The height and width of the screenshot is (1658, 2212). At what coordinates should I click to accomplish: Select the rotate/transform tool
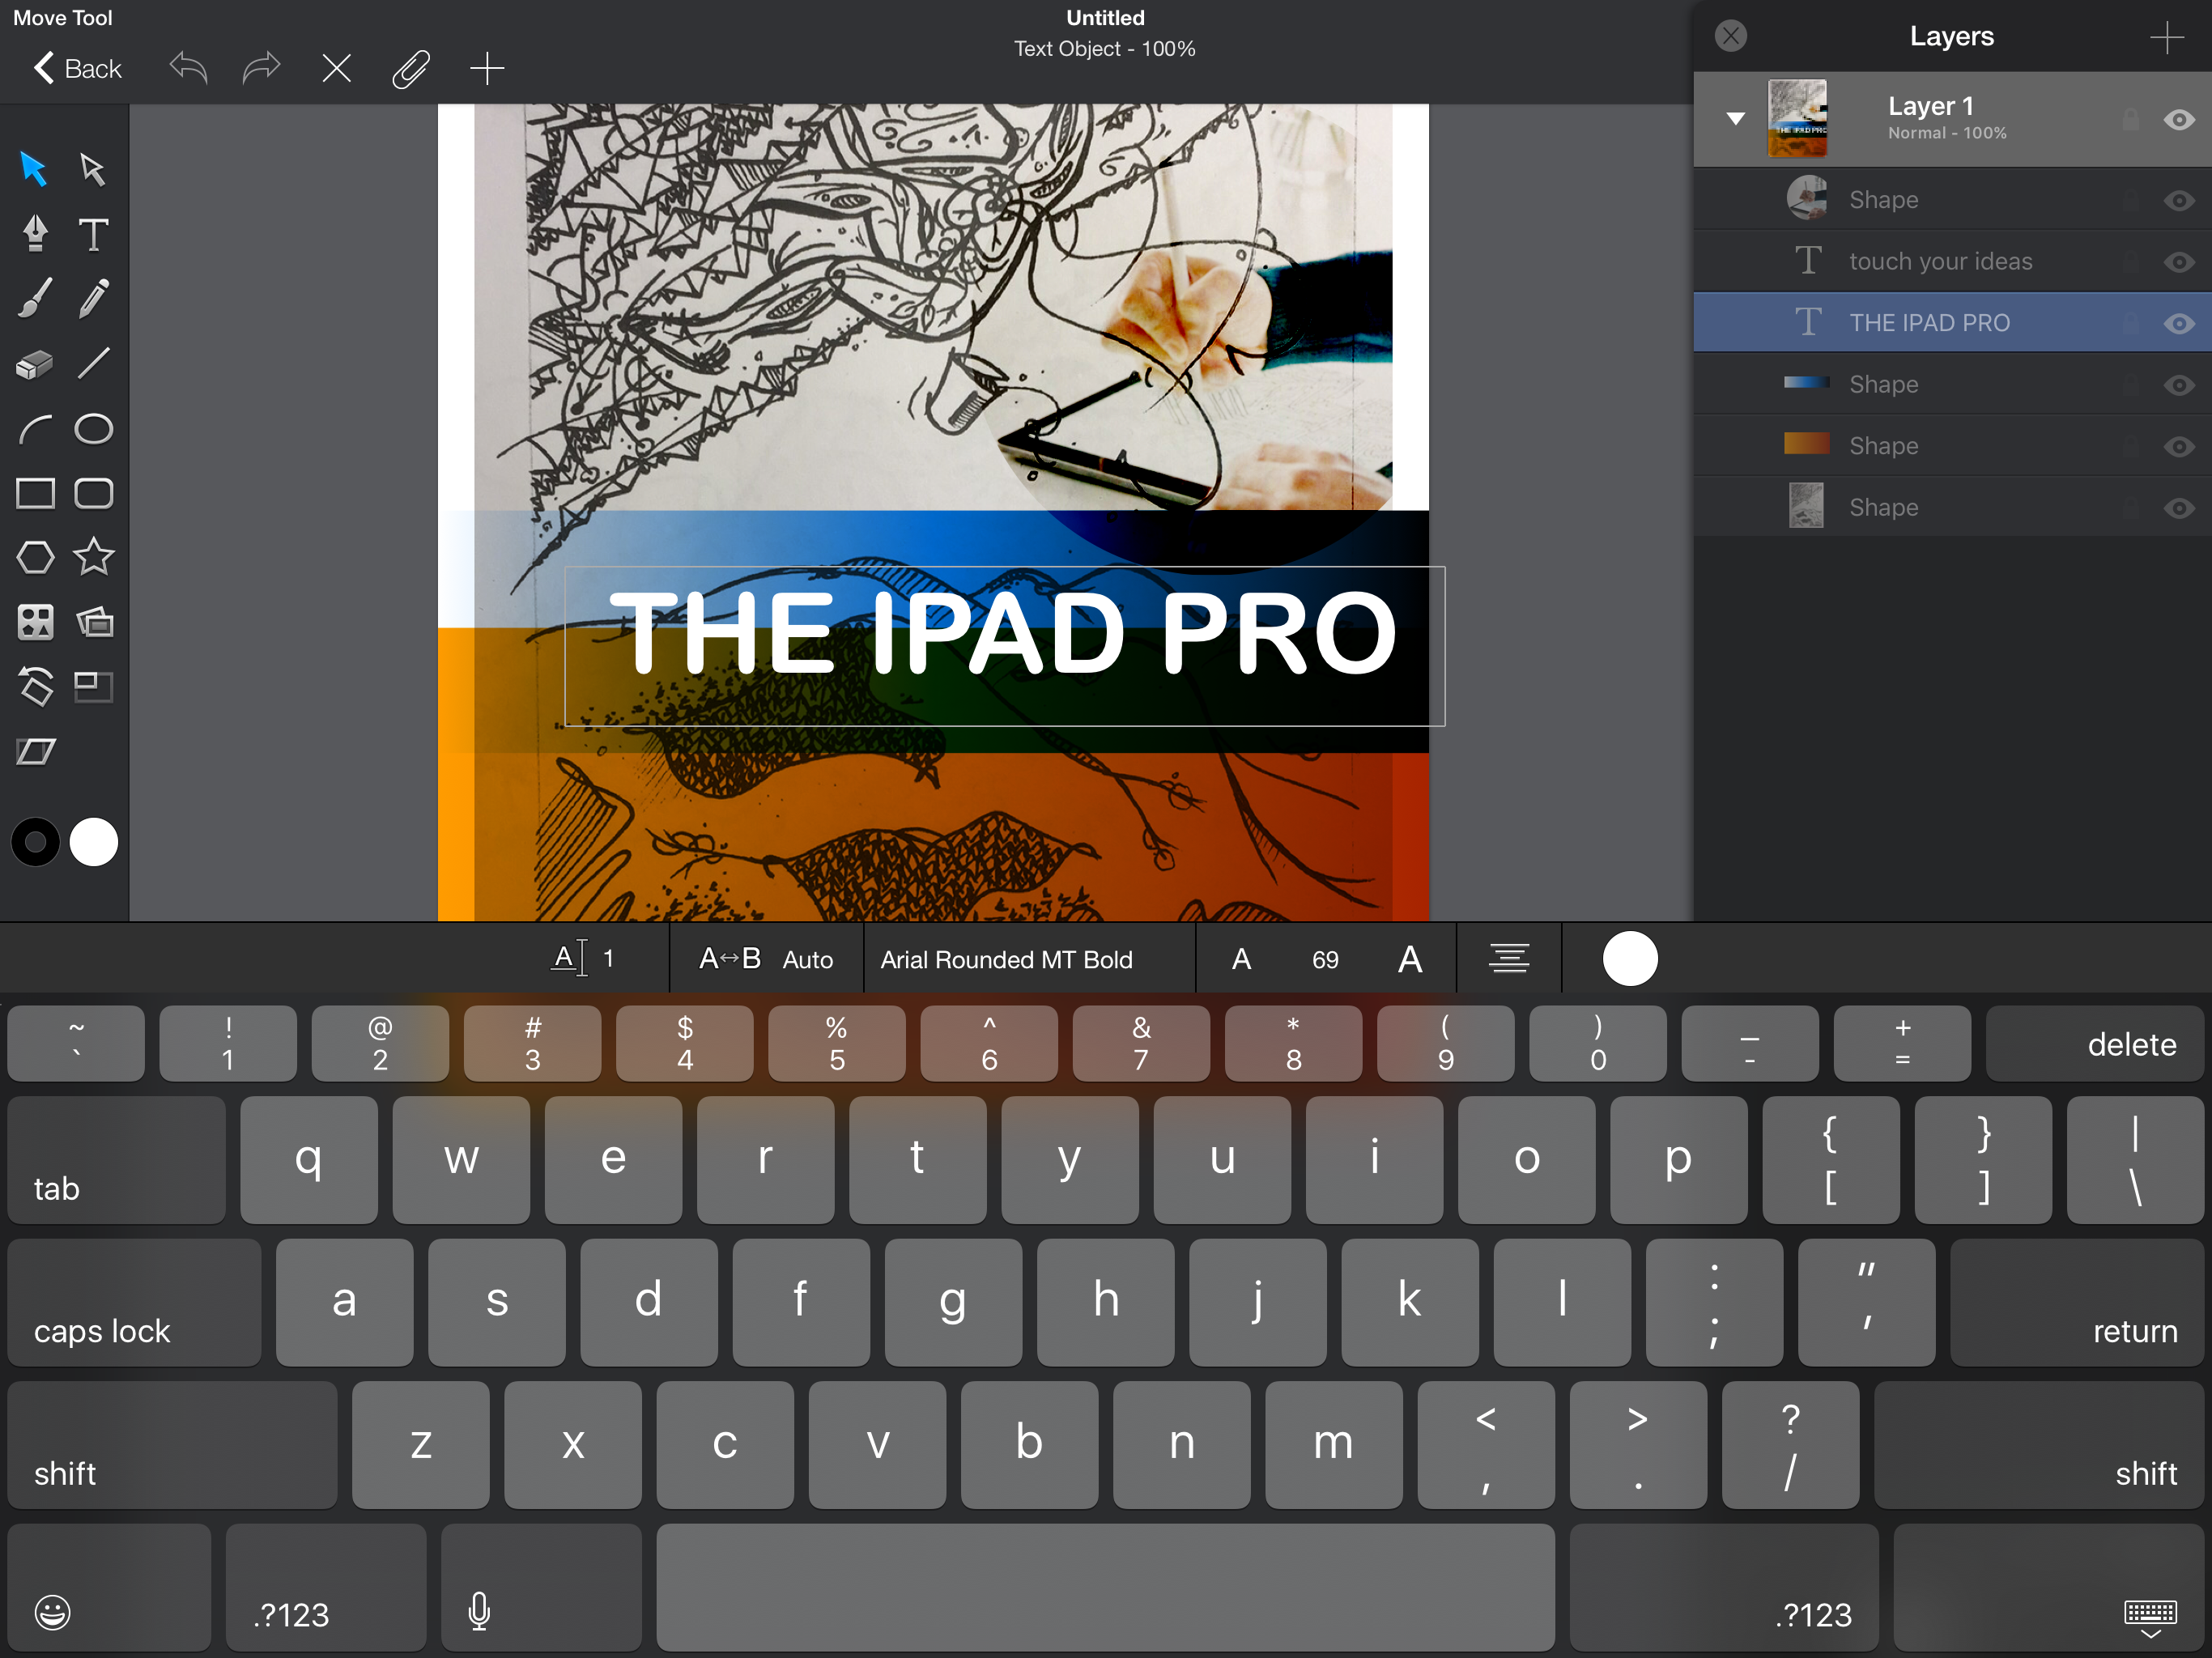[x=35, y=686]
